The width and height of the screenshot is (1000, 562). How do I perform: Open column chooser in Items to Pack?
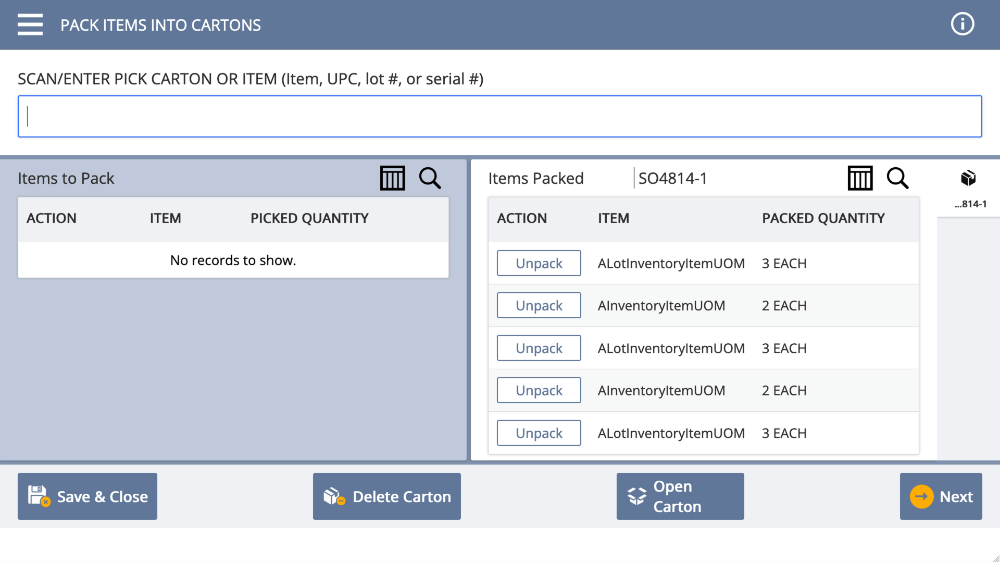[392, 178]
